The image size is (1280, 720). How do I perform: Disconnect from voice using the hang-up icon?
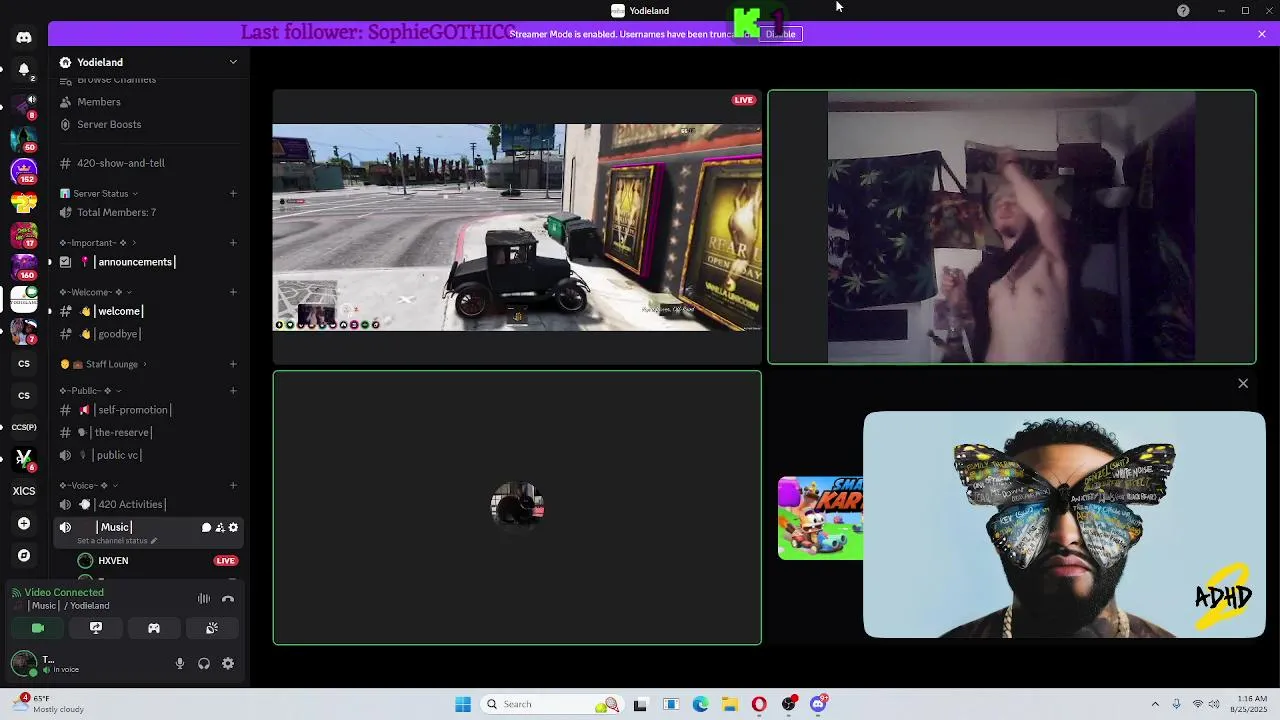228,599
